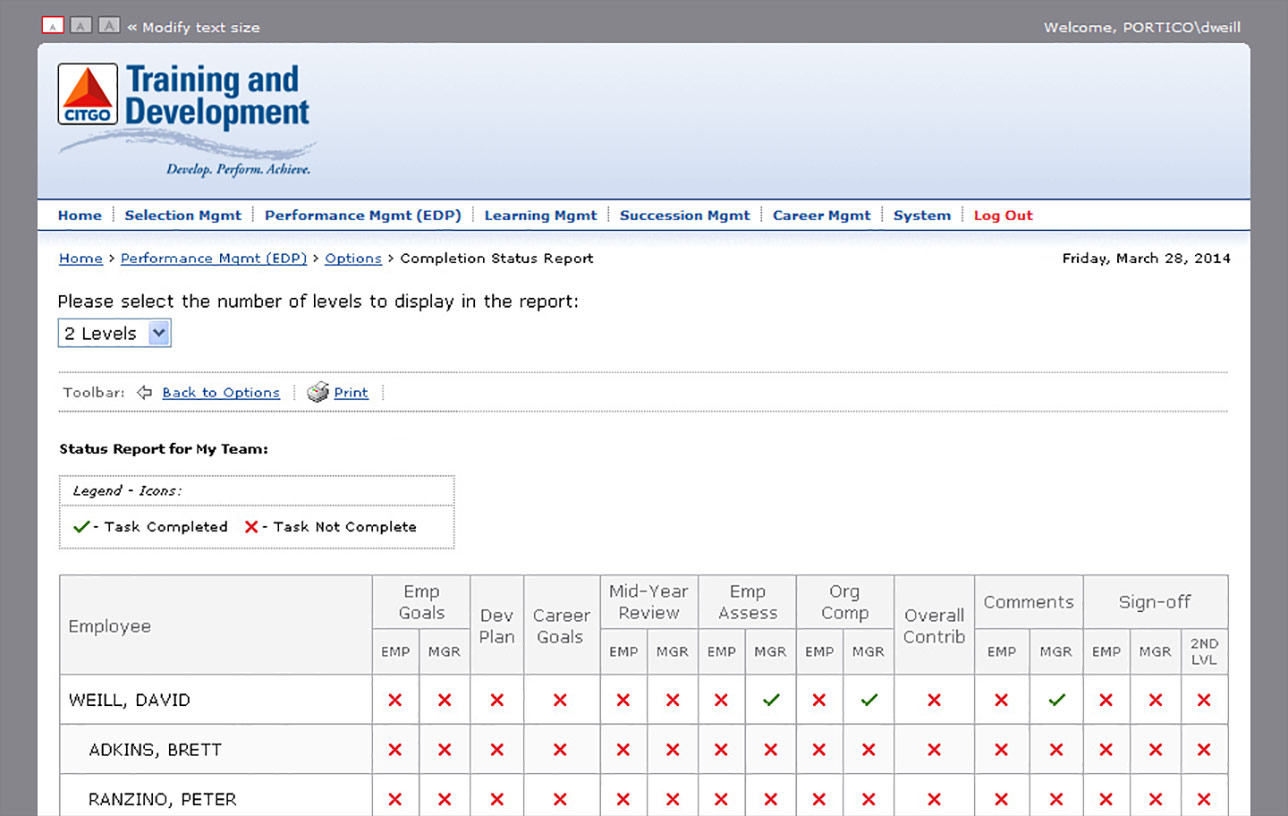Screen dimensions: 1288x816
Task: Click ADKINS, BRETT Sign-off MGR X icon
Action: 1155,749
